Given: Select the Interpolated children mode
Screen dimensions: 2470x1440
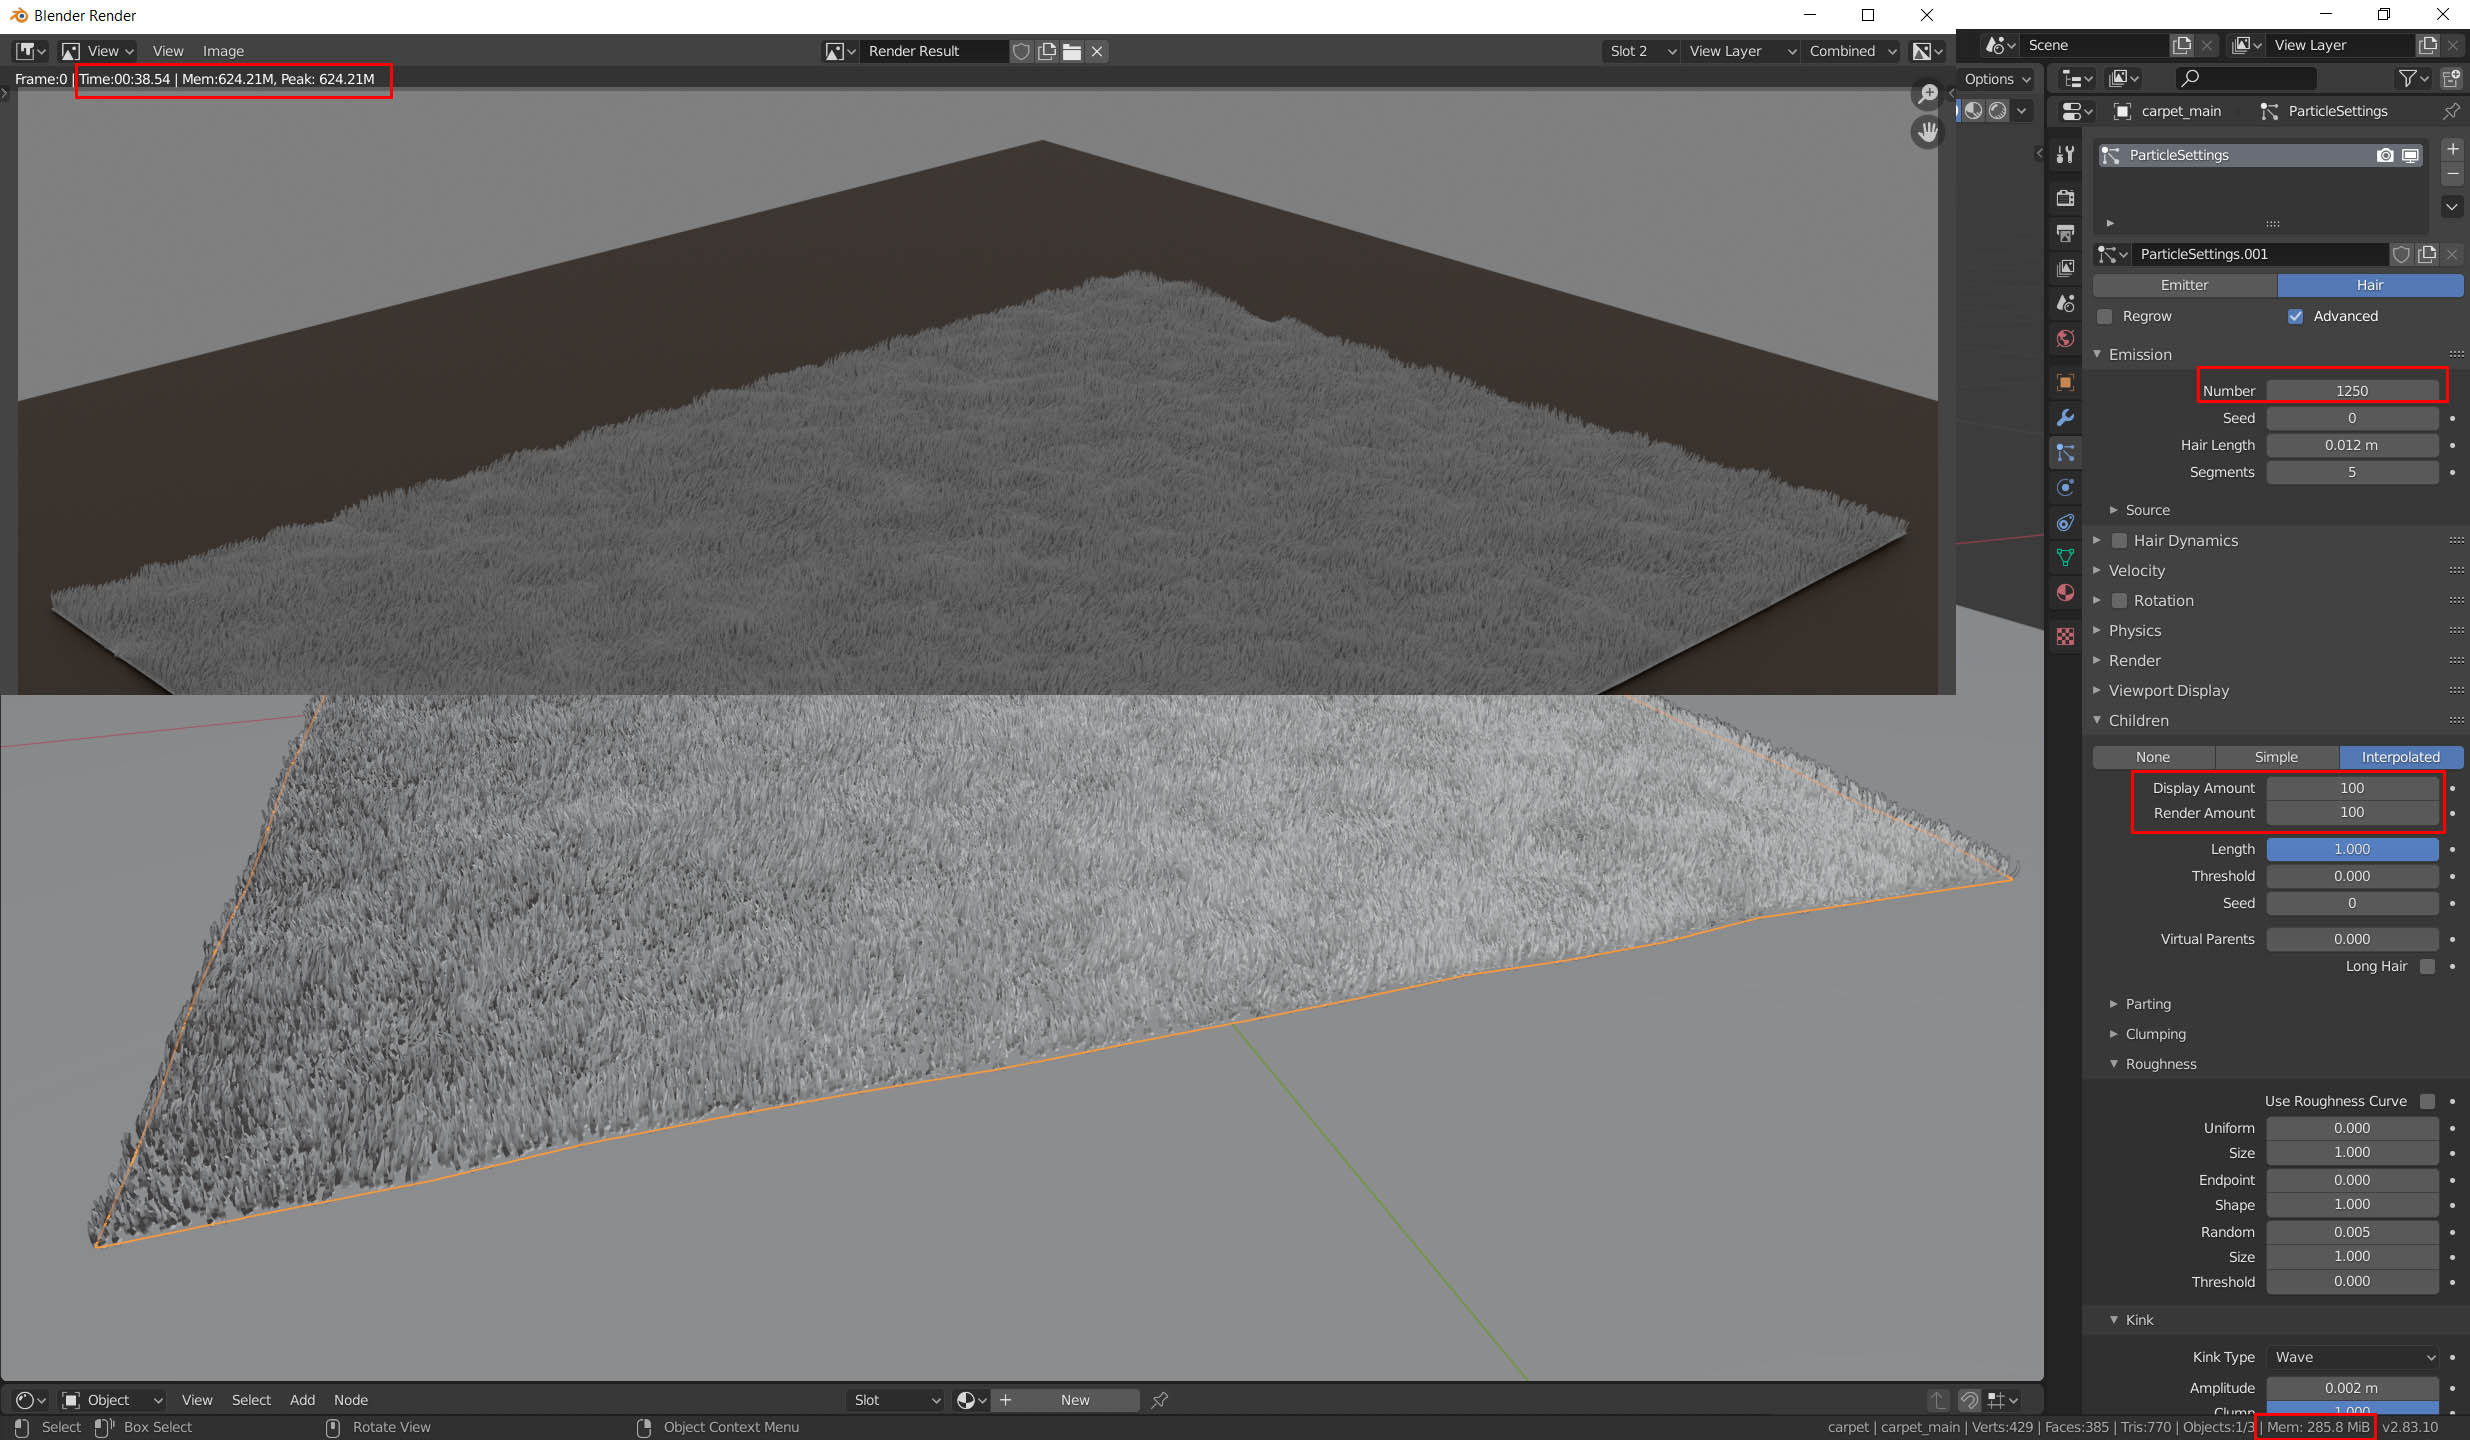Looking at the screenshot, I should [2400, 757].
